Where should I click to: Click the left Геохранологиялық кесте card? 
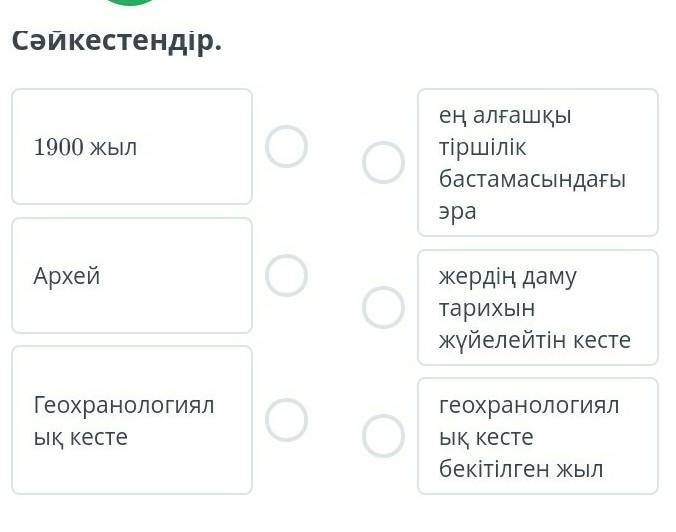pyautogui.click(x=131, y=420)
